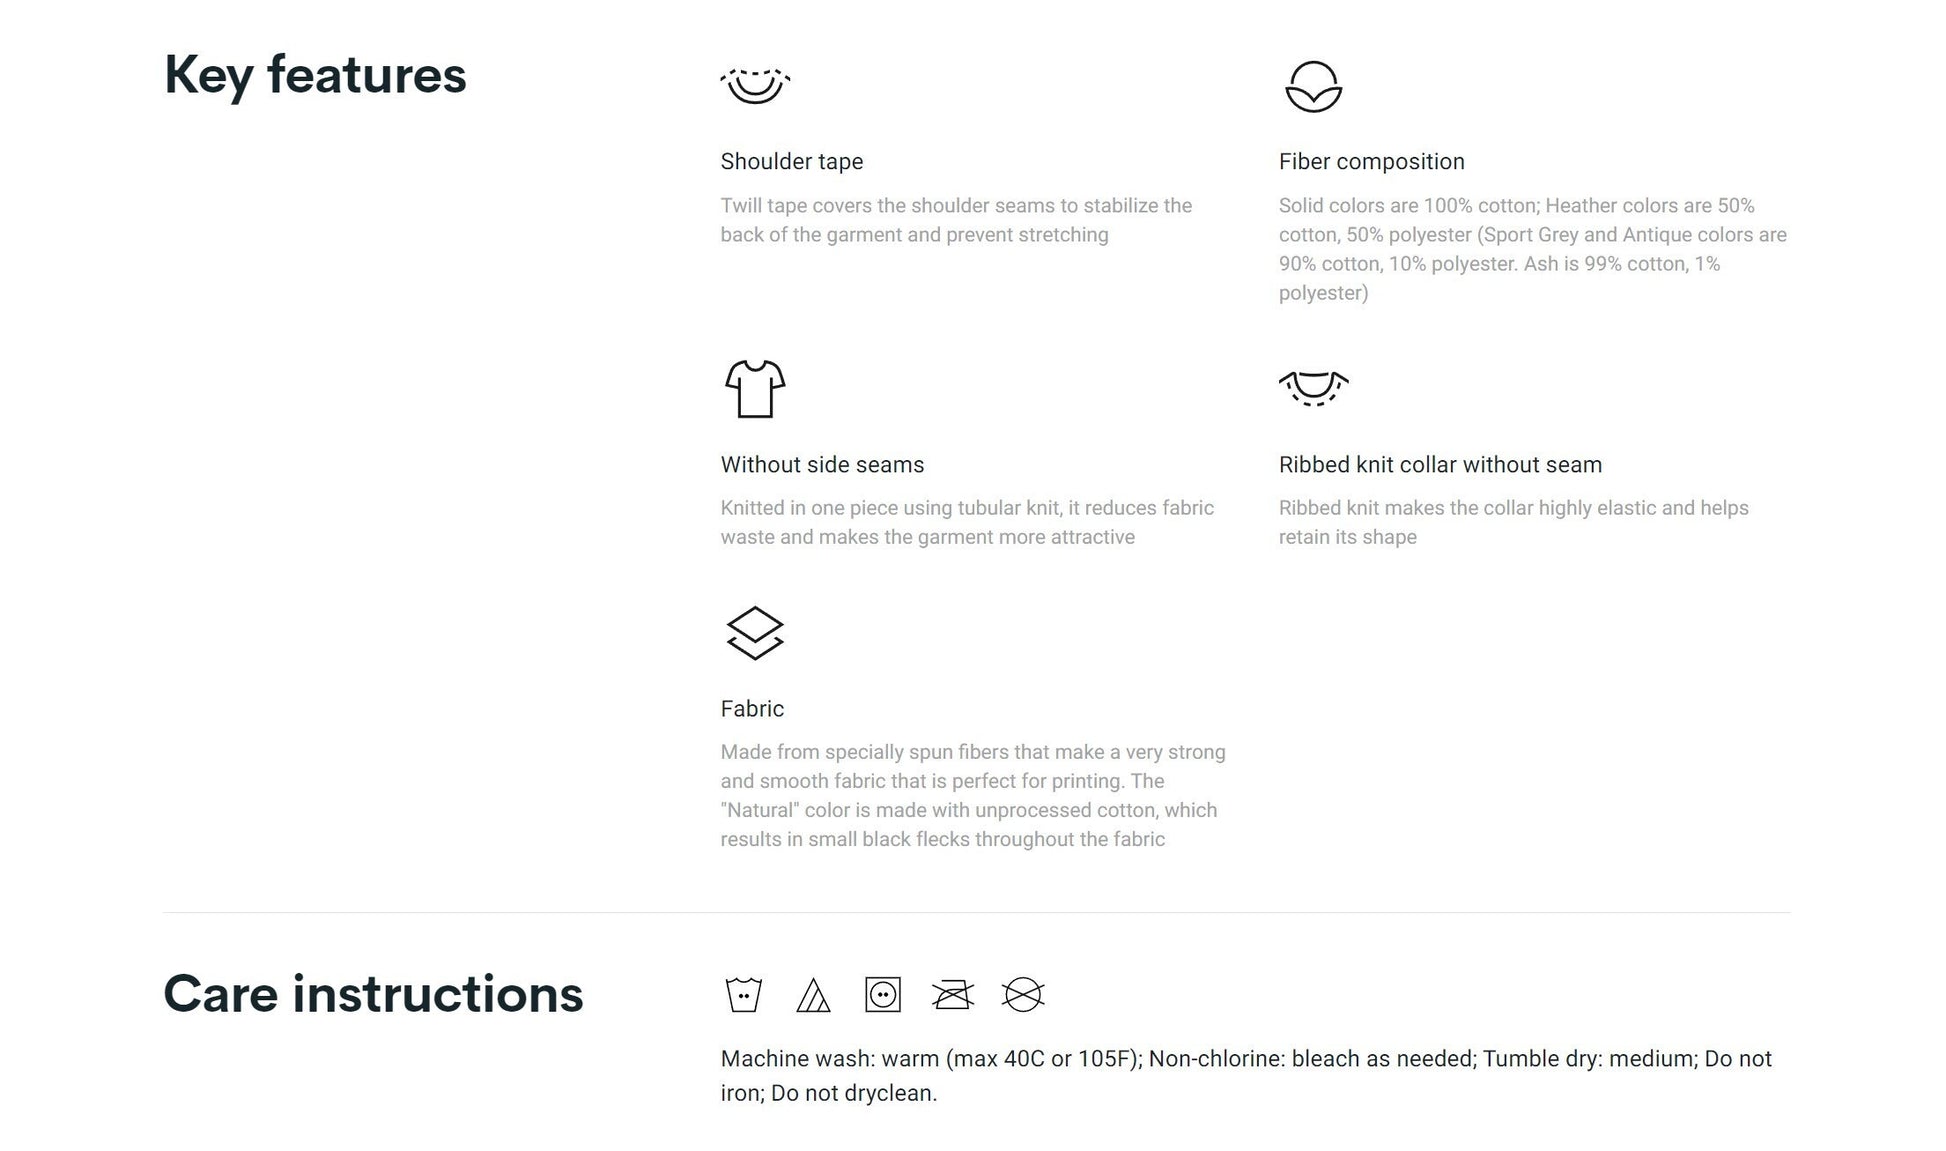Click the stacked layers Fabric icon
Image resolution: width=1946 pixels, height=1151 pixels.
(x=755, y=633)
